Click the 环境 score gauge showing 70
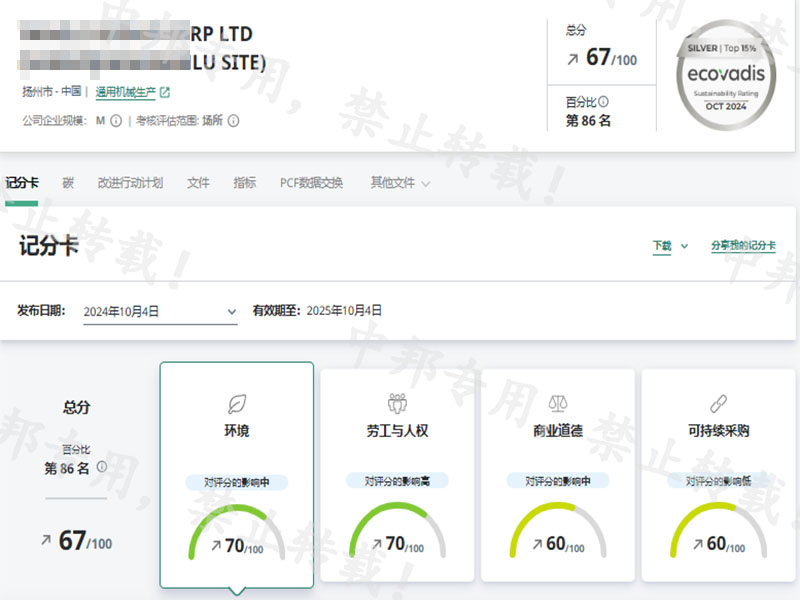The width and height of the screenshot is (800, 600). tap(237, 535)
